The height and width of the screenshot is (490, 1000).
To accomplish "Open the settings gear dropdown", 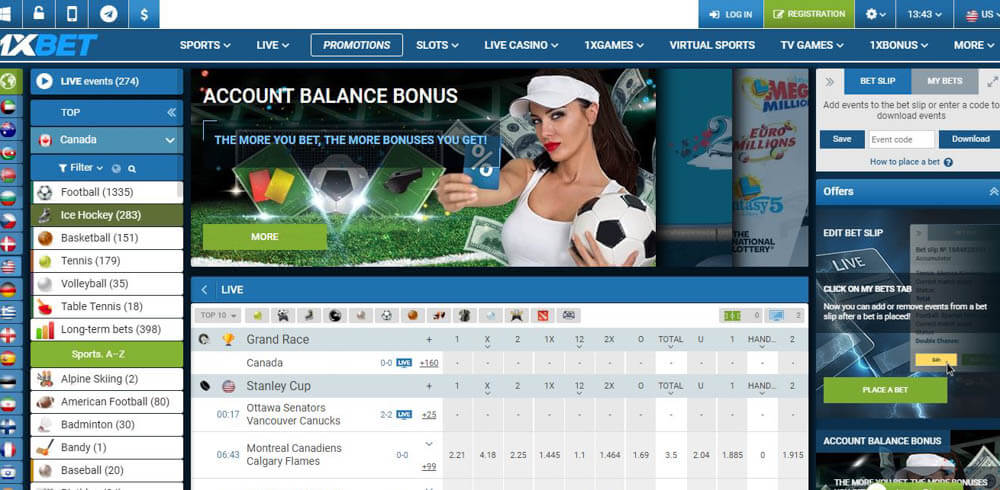I will 876,14.
